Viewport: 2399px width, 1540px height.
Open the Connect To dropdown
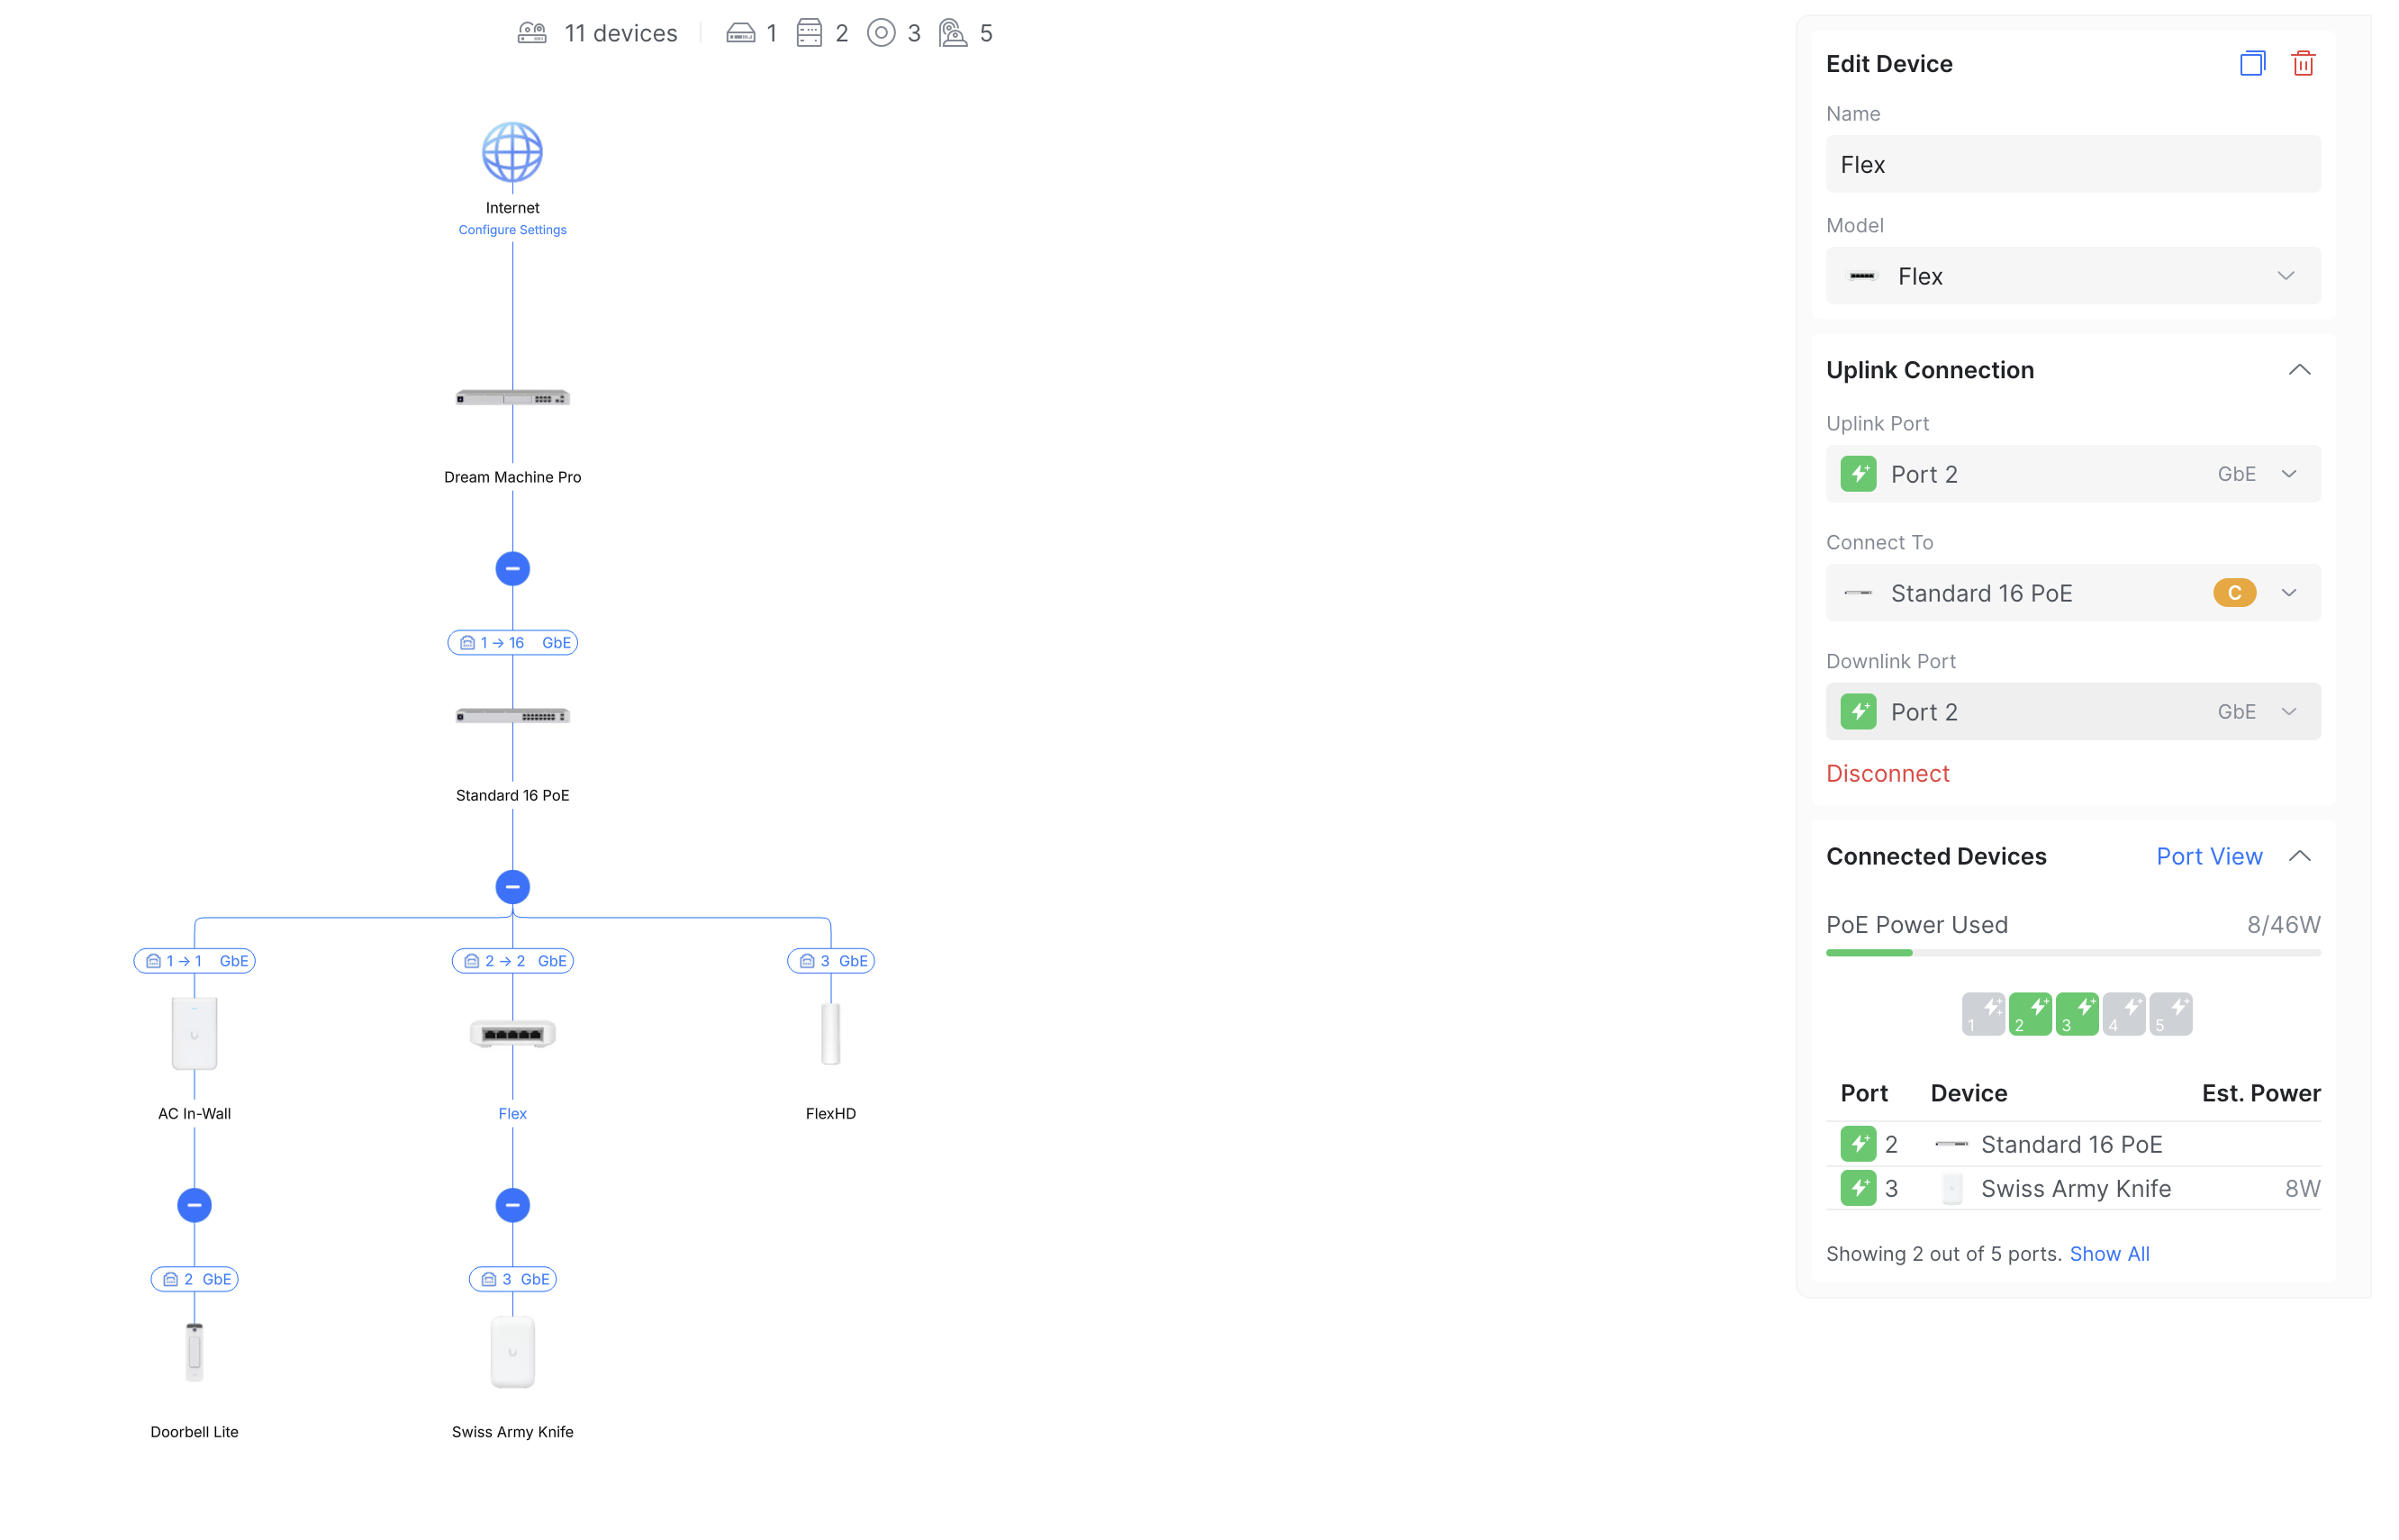(x=2072, y=593)
